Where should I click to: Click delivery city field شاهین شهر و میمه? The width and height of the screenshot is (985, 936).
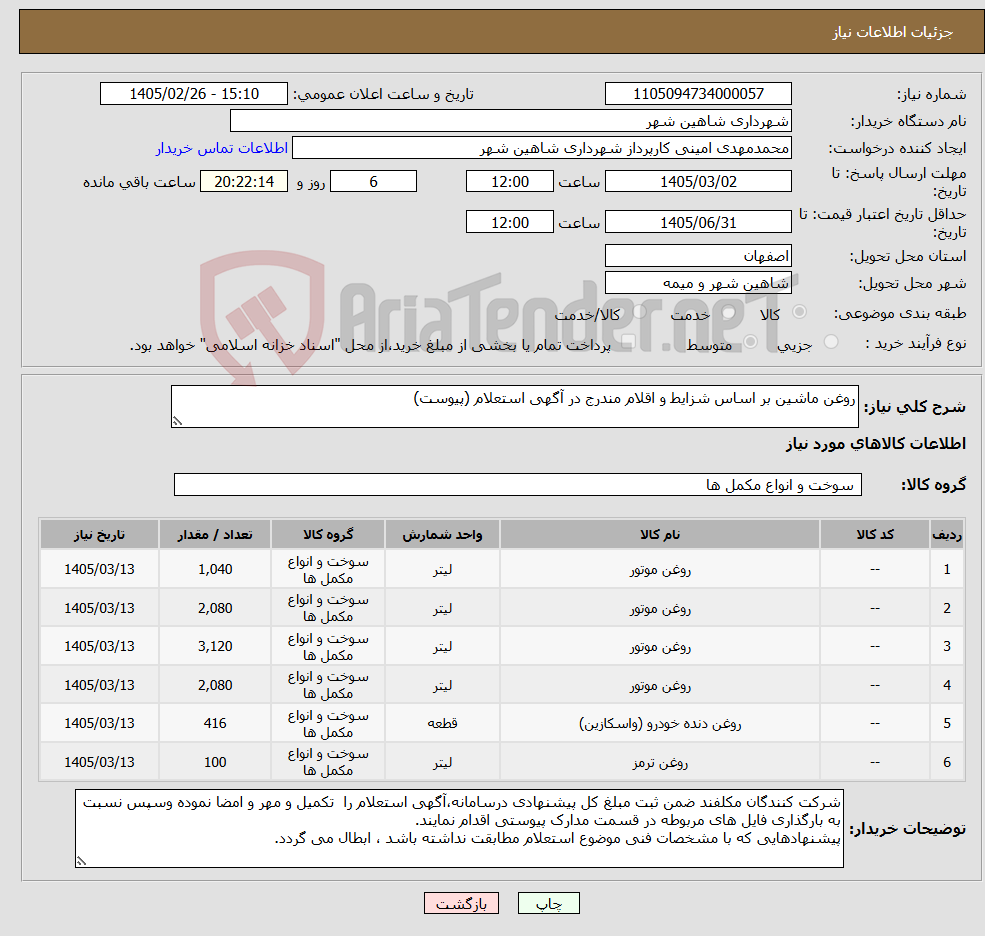[x=698, y=283]
